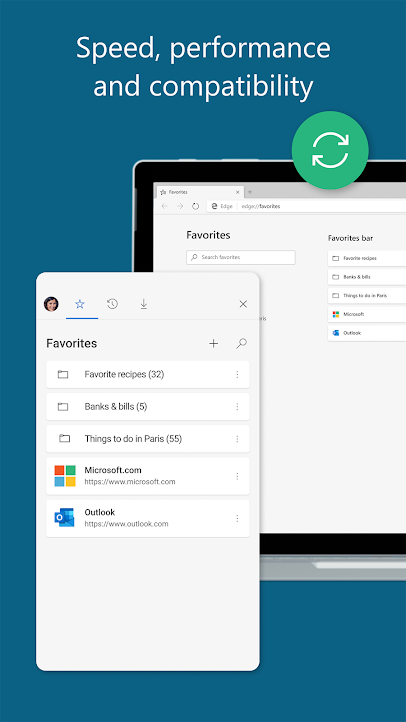Image resolution: width=406 pixels, height=722 pixels.
Task: Open more options for Outlook entry
Action: [x=238, y=518]
